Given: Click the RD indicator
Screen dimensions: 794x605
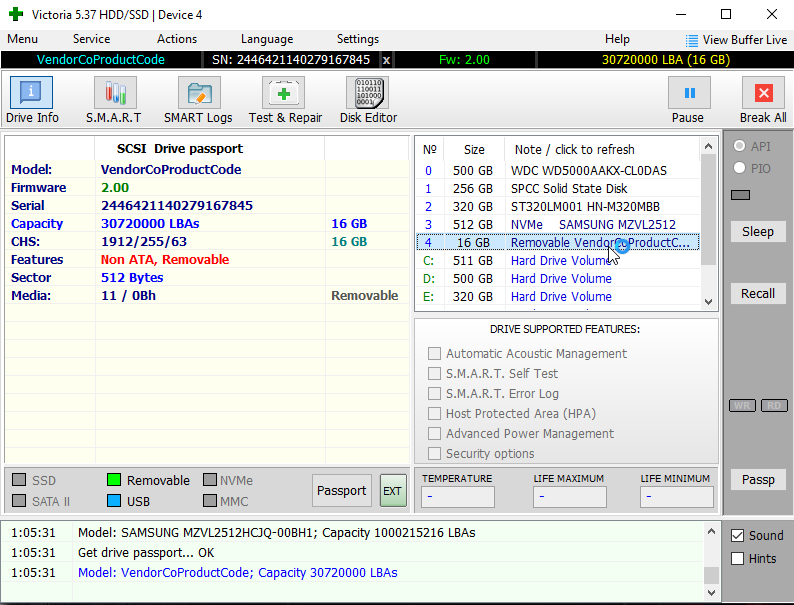Looking at the screenshot, I should point(774,406).
